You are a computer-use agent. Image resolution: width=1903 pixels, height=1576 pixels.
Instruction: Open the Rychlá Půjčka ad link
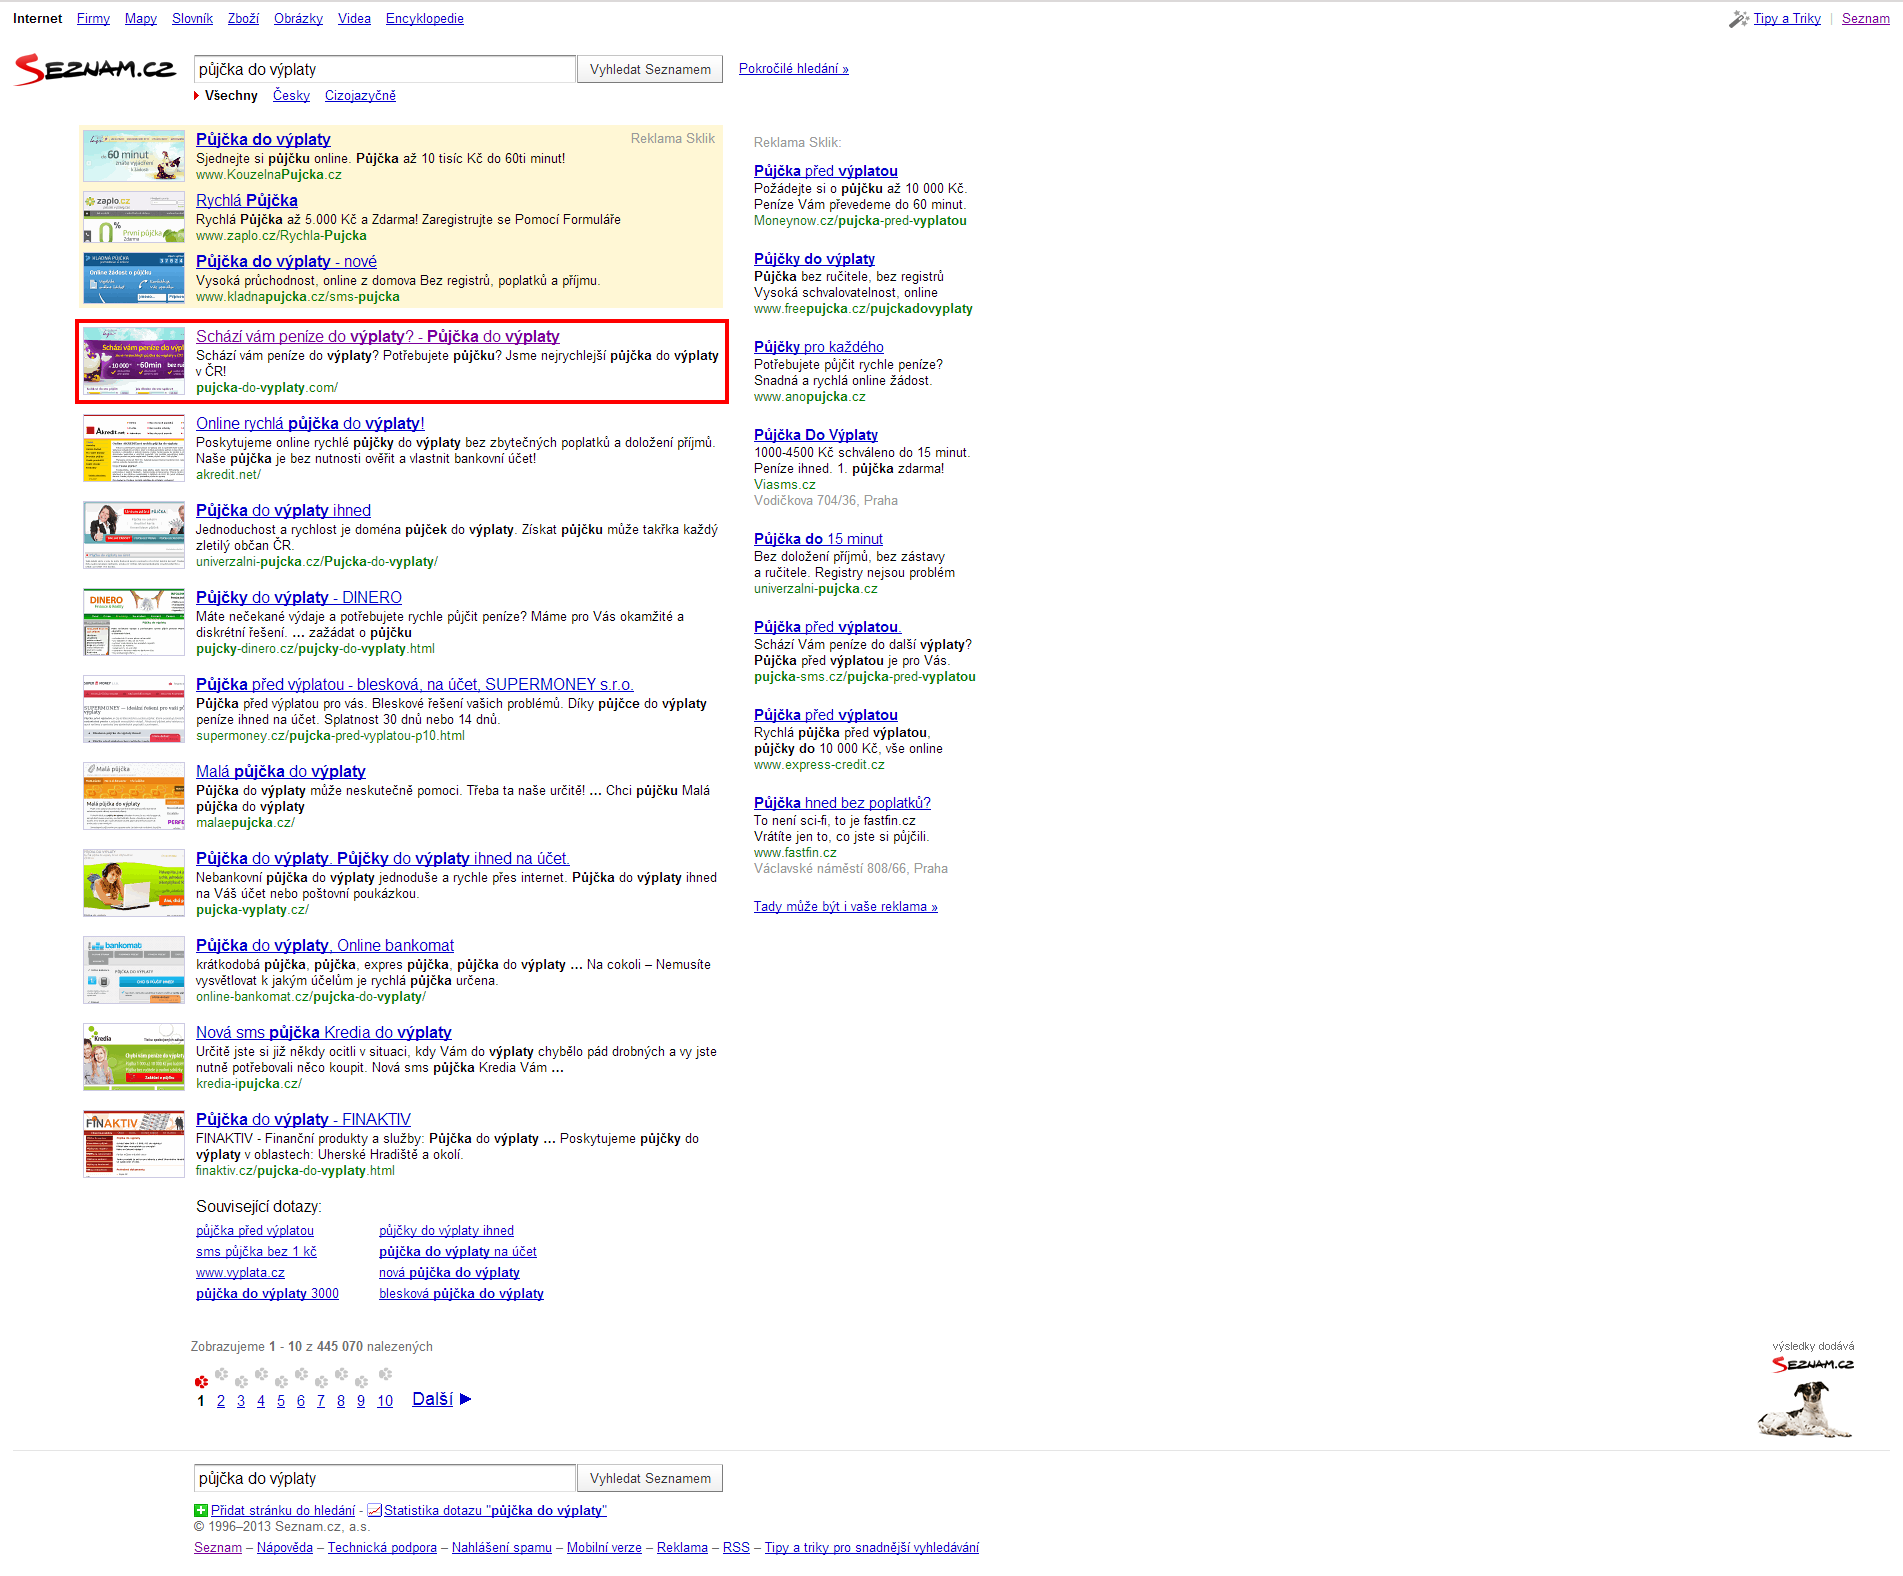(247, 201)
